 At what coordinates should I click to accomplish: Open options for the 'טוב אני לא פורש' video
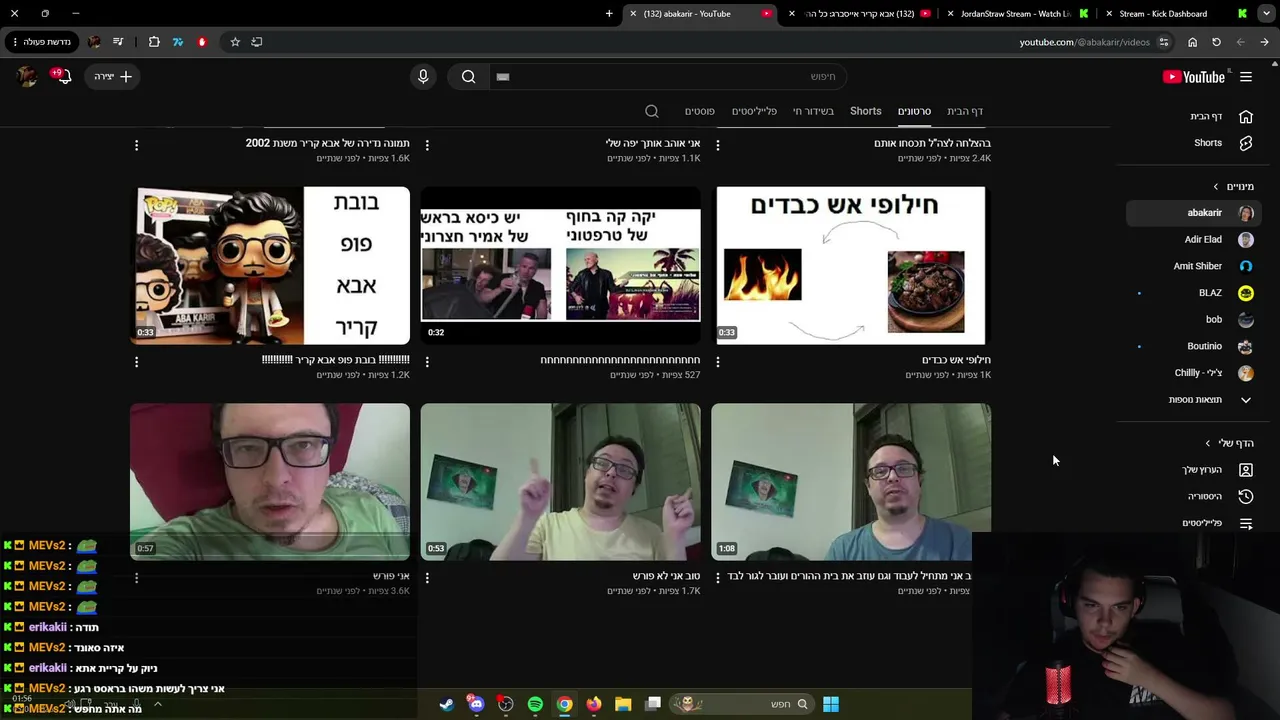coord(427,578)
